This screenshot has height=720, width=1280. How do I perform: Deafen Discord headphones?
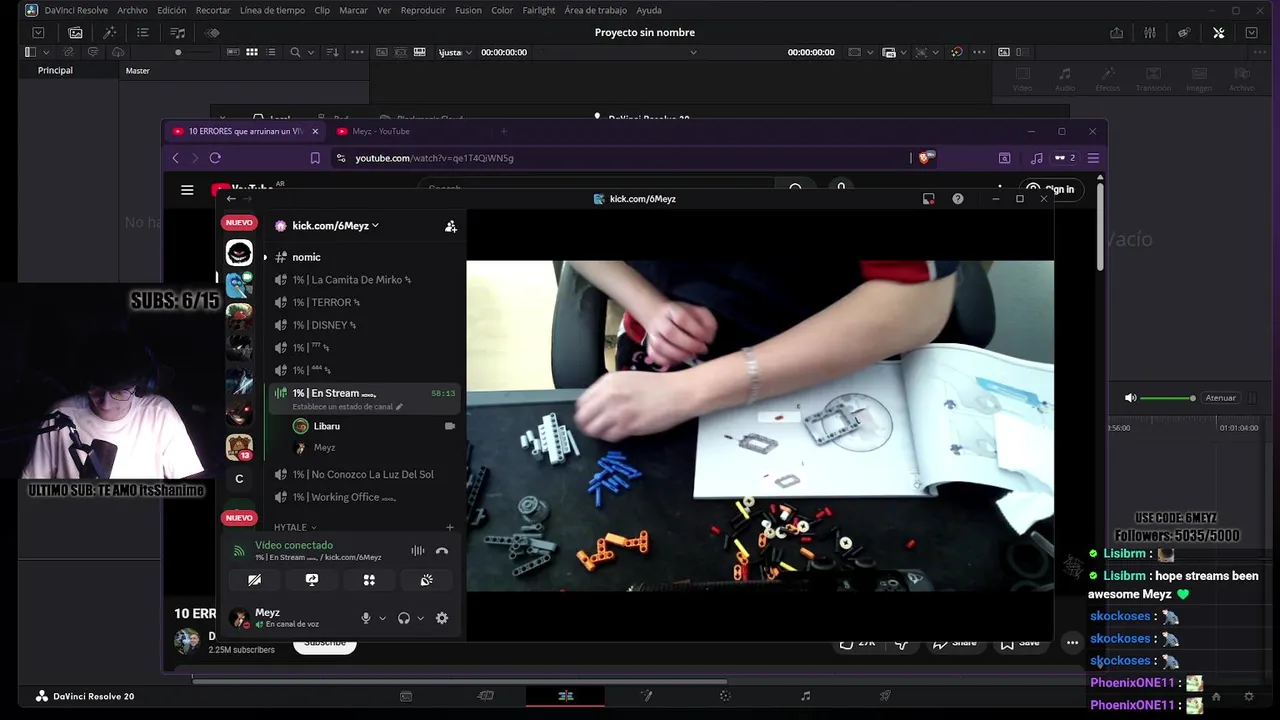click(x=404, y=618)
